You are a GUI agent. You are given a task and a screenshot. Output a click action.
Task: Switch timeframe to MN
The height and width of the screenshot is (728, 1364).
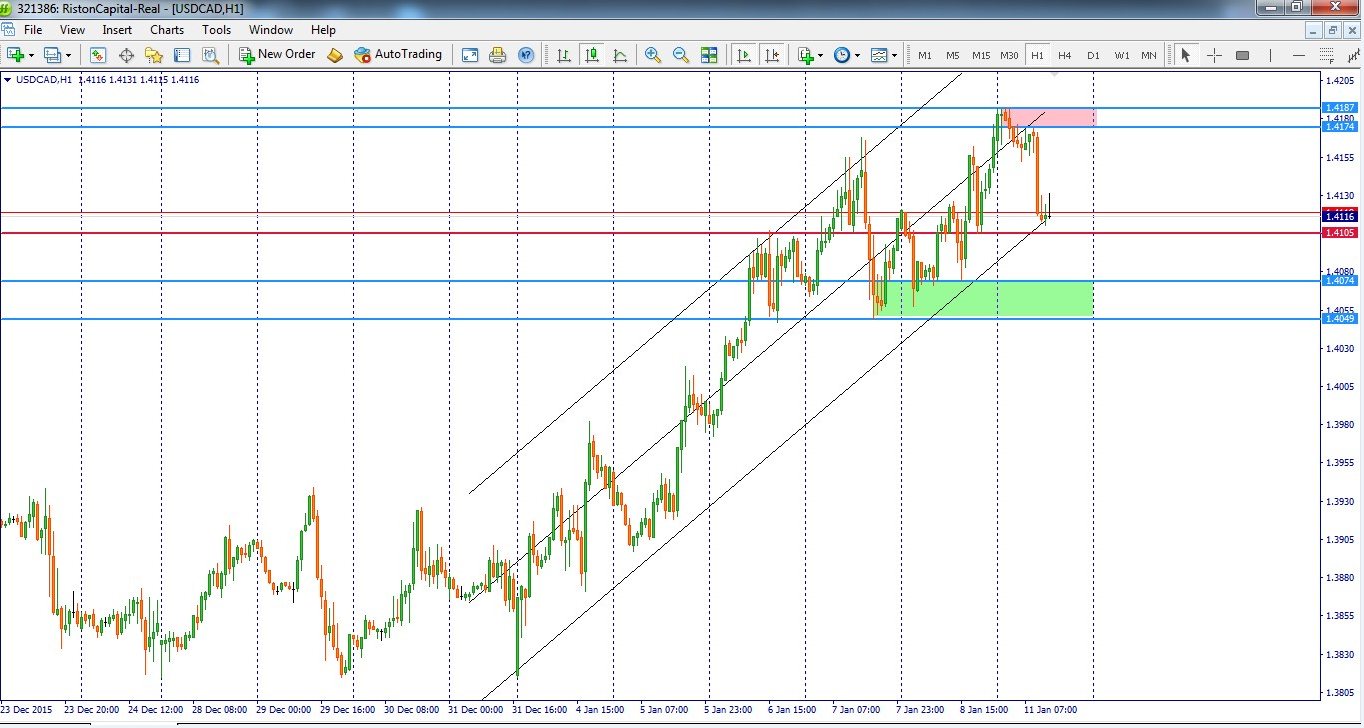1149,55
